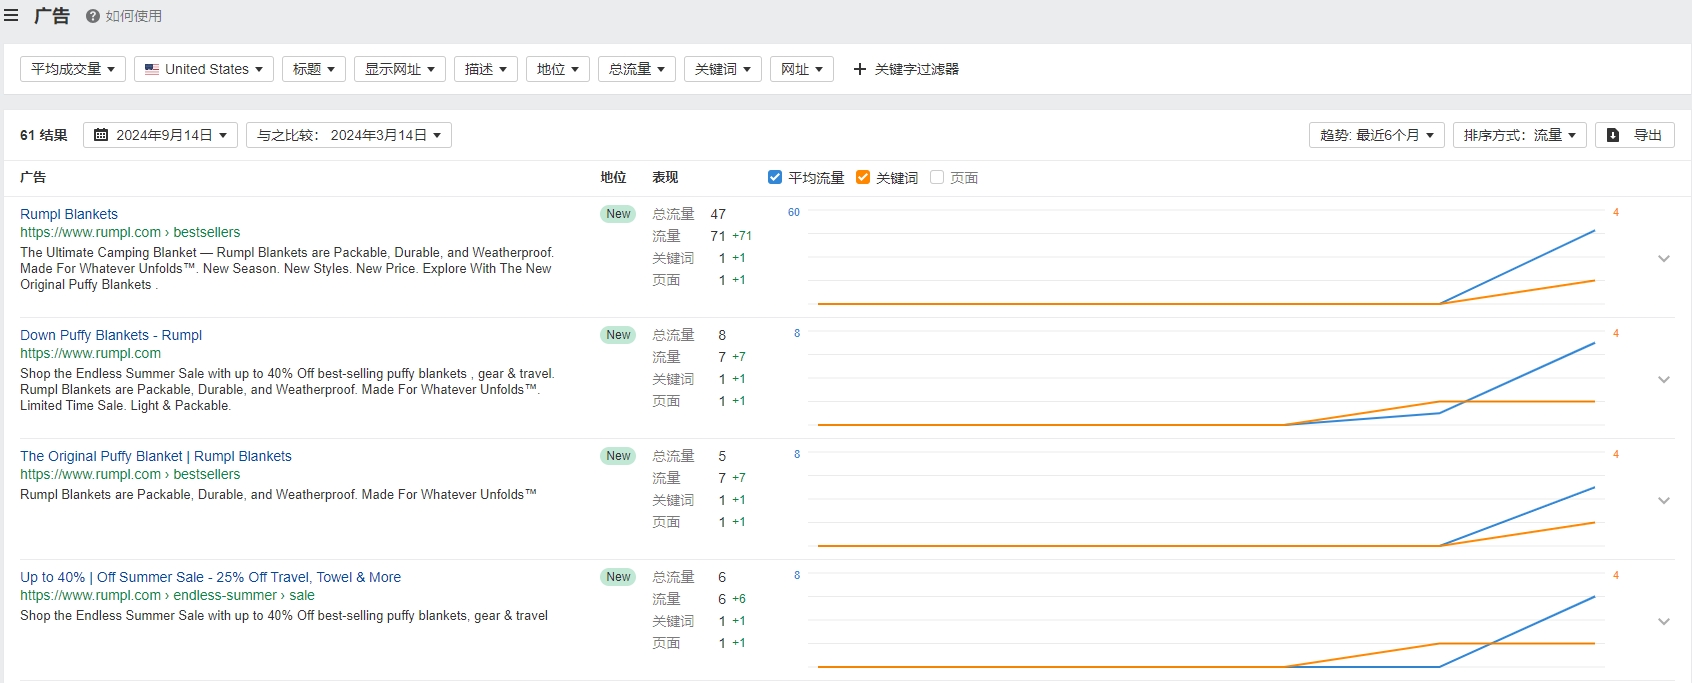Click the 总流量 value 47
The height and width of the screenshot is (683, 1692).
pos(718,214)
